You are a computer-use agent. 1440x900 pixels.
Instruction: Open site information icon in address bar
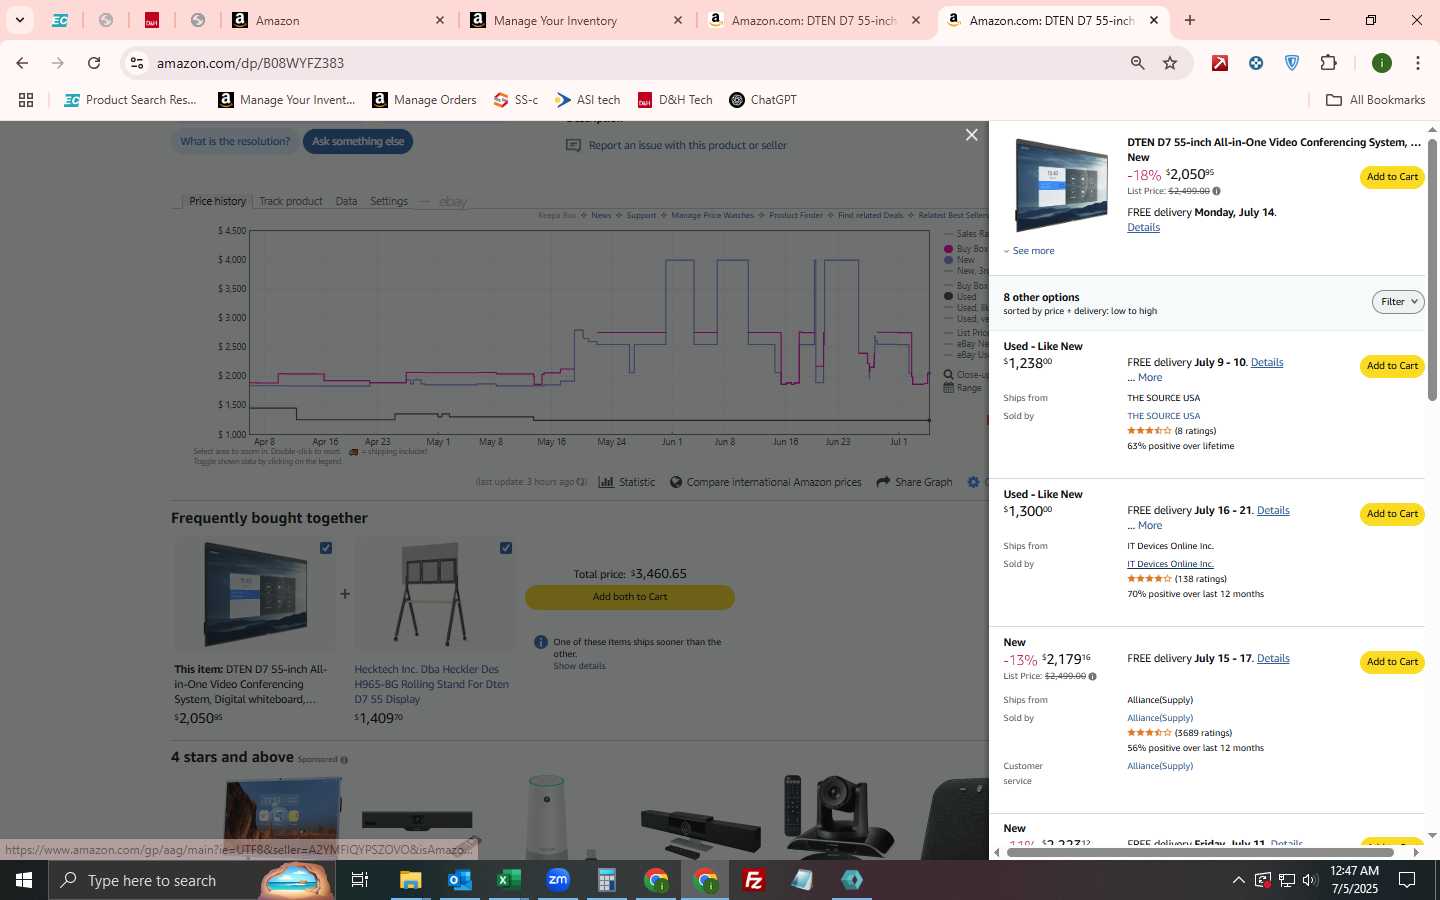coord(137,63)
